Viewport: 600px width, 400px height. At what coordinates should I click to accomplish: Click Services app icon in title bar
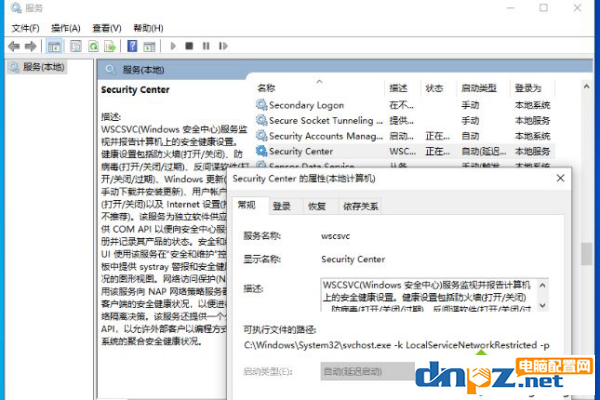click(x=16, y=8)
